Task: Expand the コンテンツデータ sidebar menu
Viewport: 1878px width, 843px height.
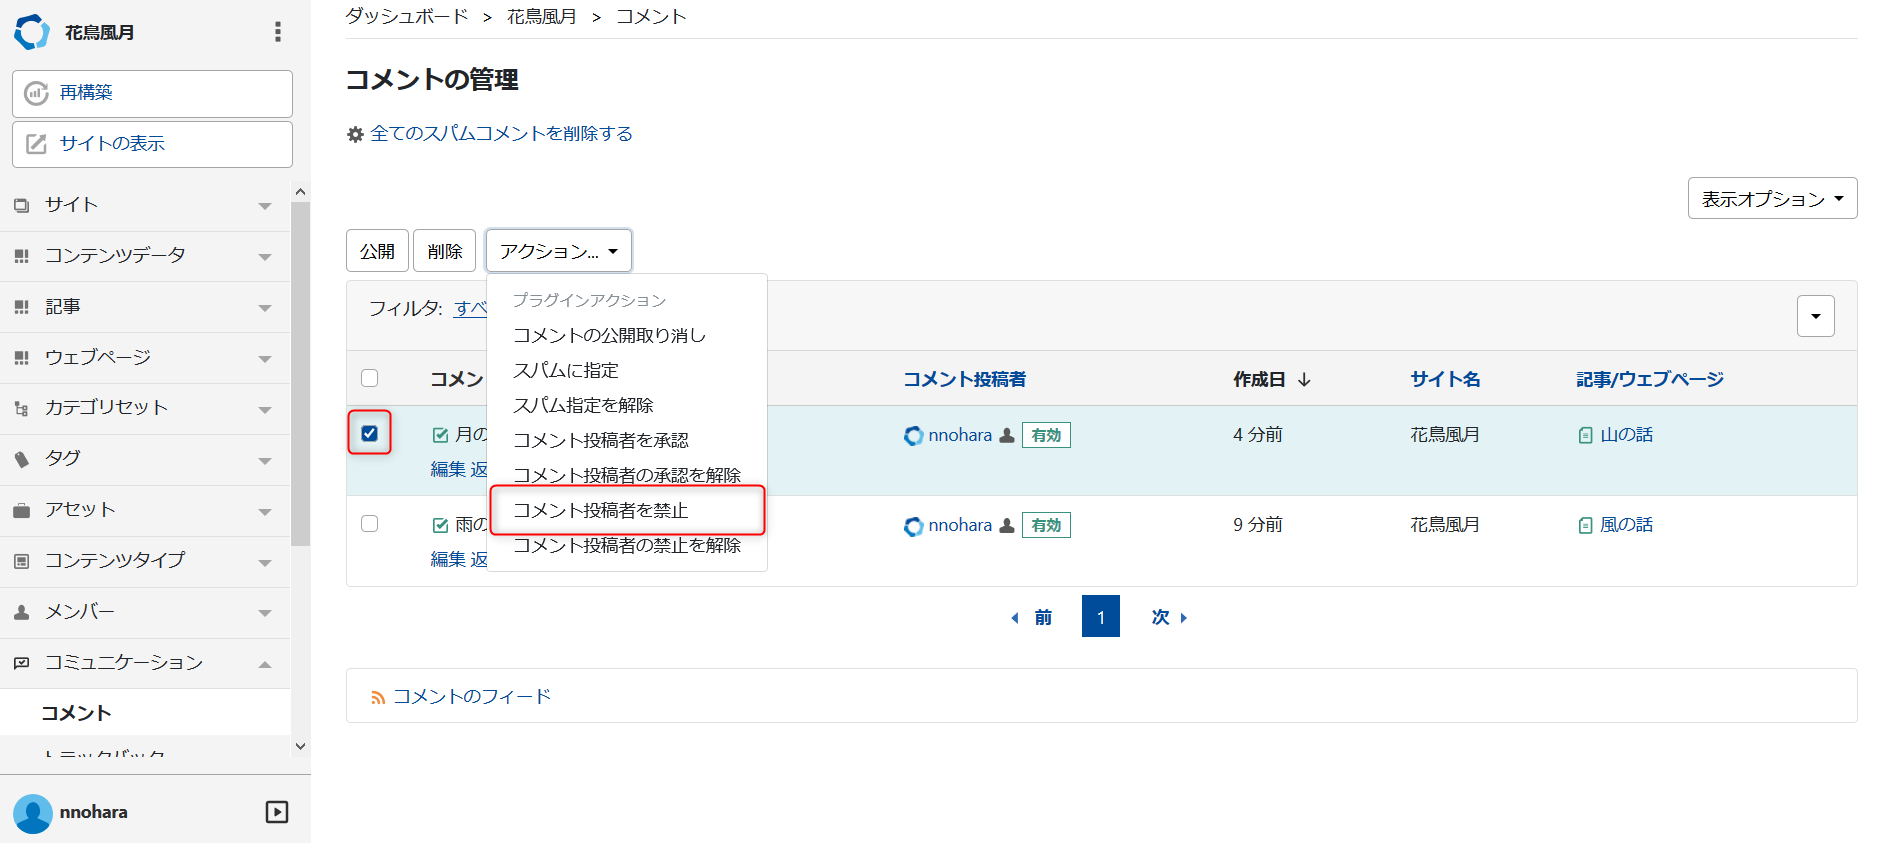Action: [265, 257]
